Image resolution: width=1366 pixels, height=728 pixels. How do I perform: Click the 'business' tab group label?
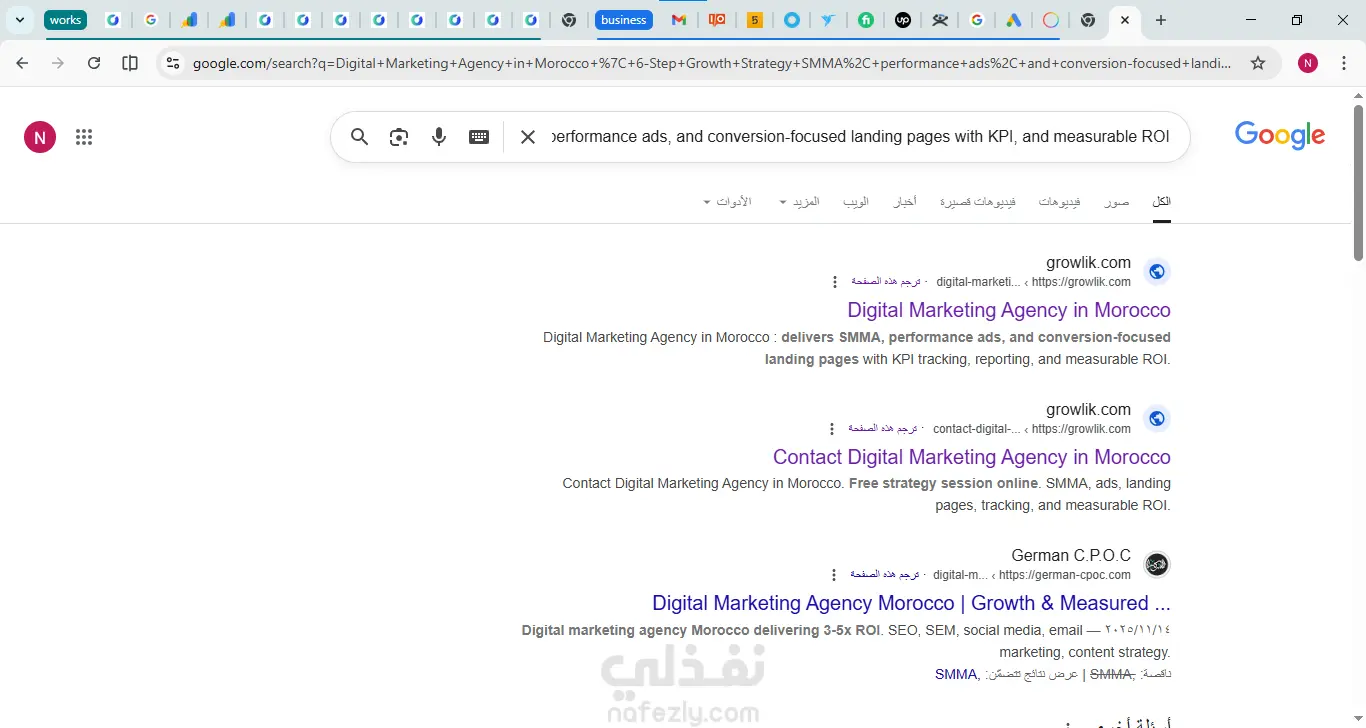point(624,20)
